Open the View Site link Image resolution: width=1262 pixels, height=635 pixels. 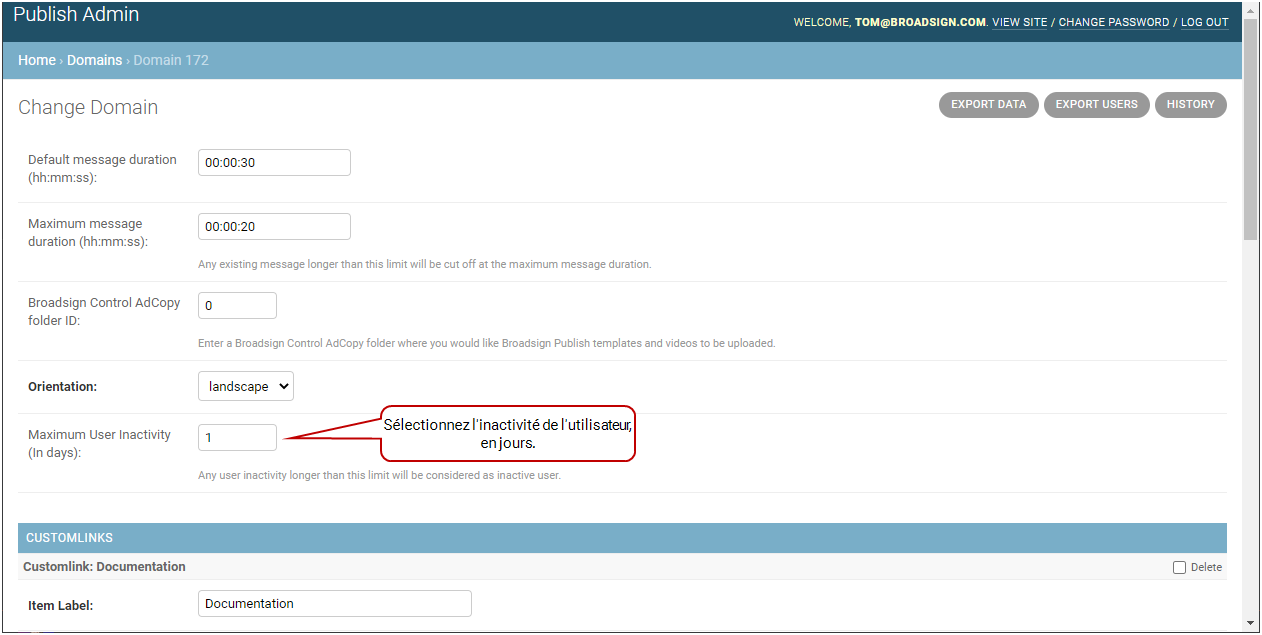click(1019, 22)
